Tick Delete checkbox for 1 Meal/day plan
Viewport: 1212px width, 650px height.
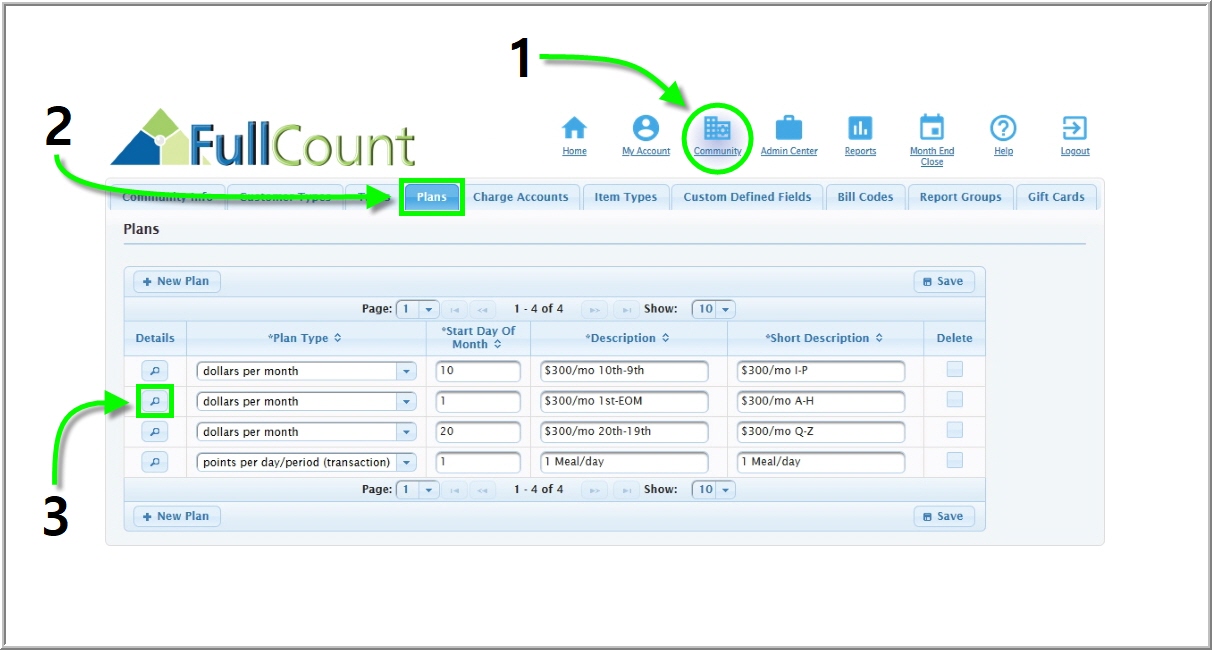coord(954,461)
